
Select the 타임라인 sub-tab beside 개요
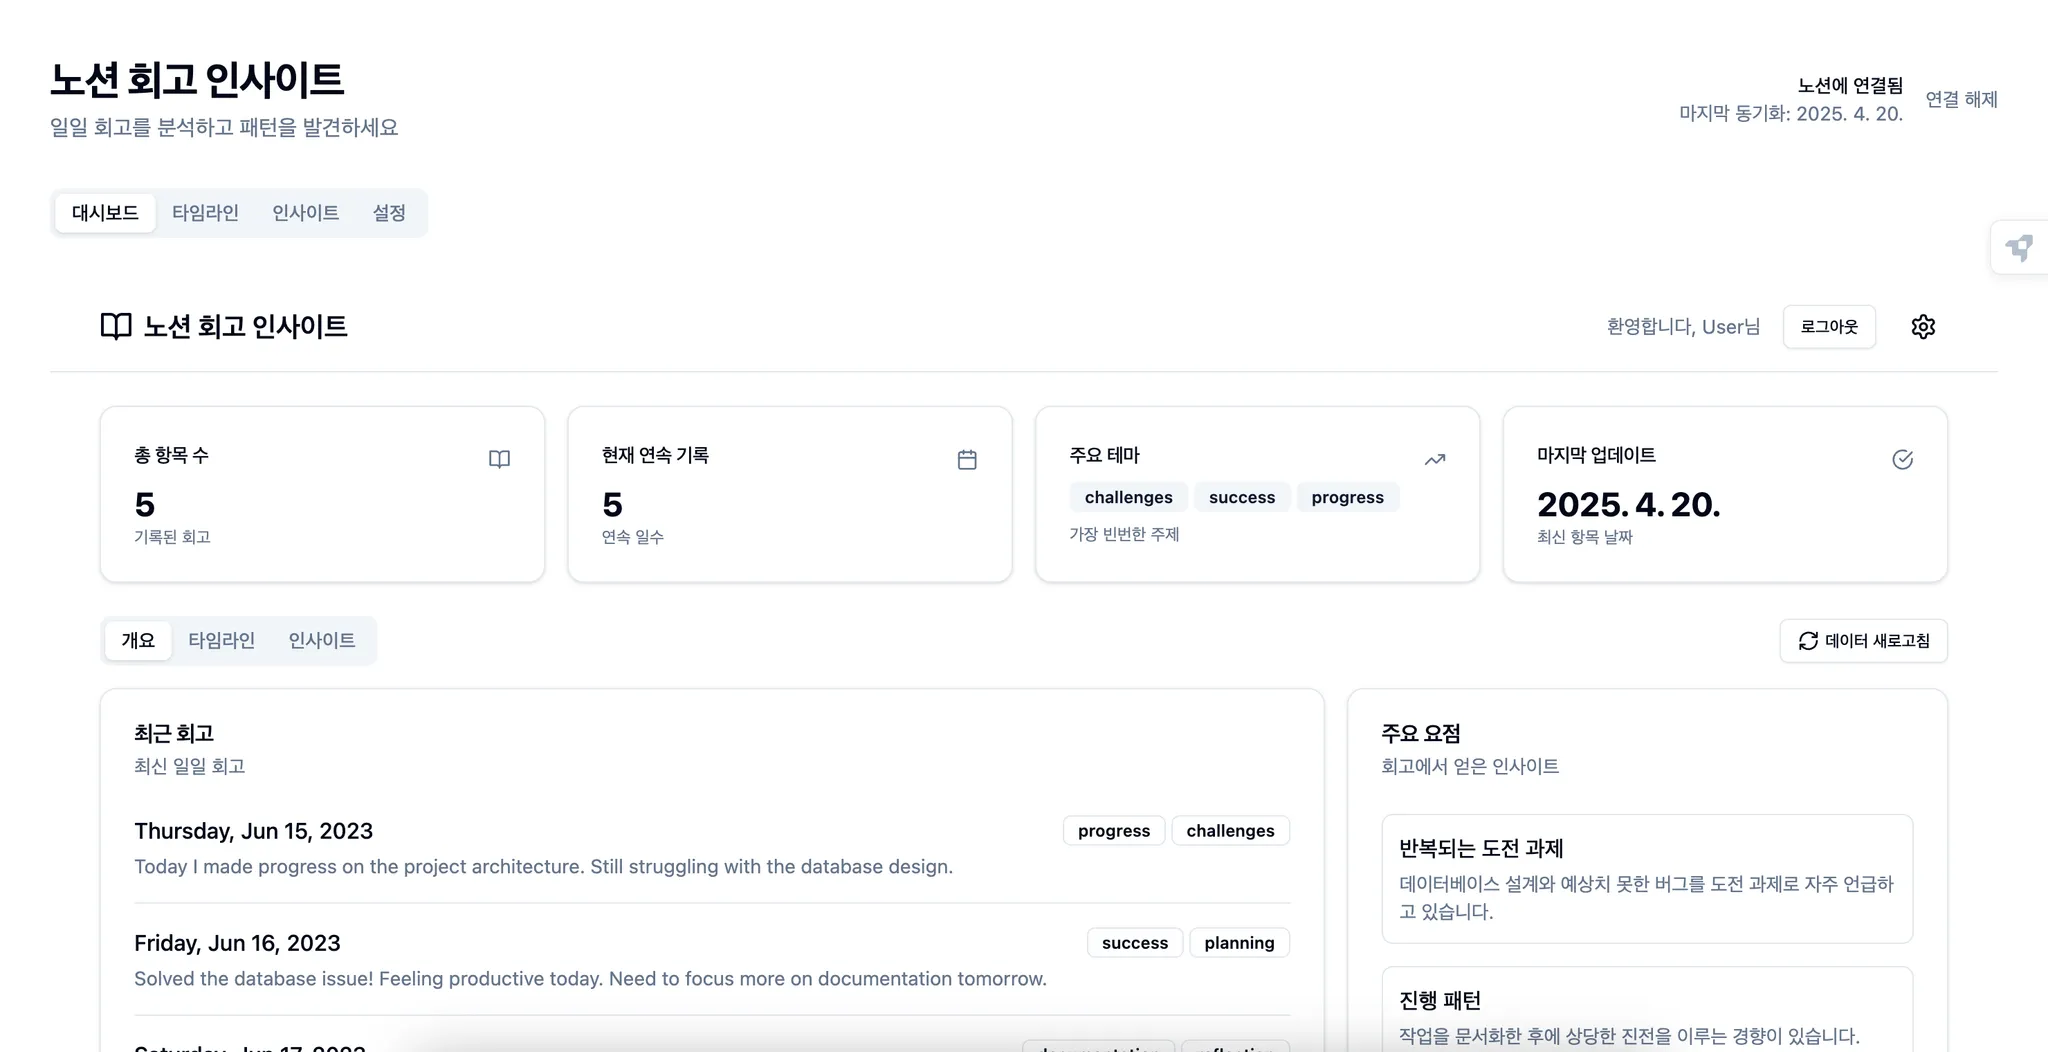pos(221,640)
